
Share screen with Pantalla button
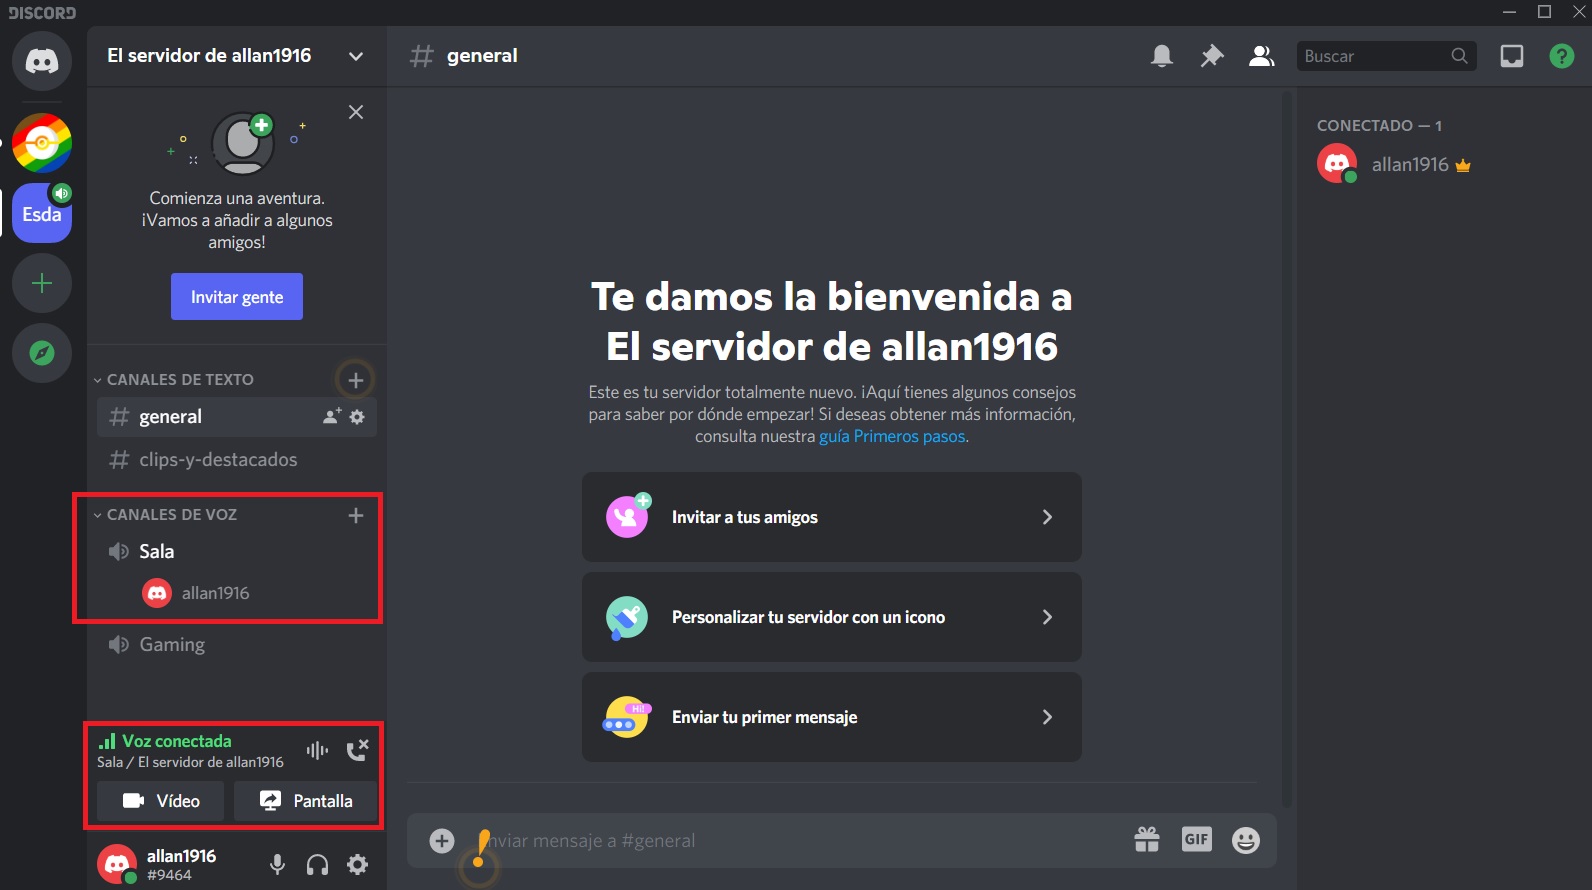click(306, 801)
